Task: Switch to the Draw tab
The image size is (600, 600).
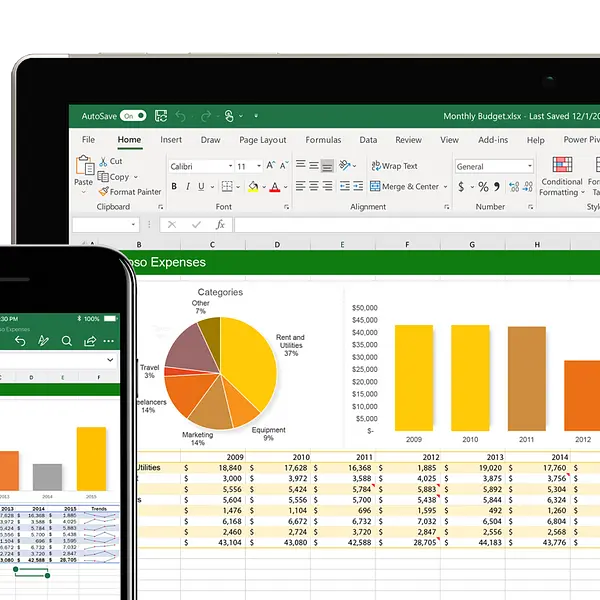Action: 210,140
